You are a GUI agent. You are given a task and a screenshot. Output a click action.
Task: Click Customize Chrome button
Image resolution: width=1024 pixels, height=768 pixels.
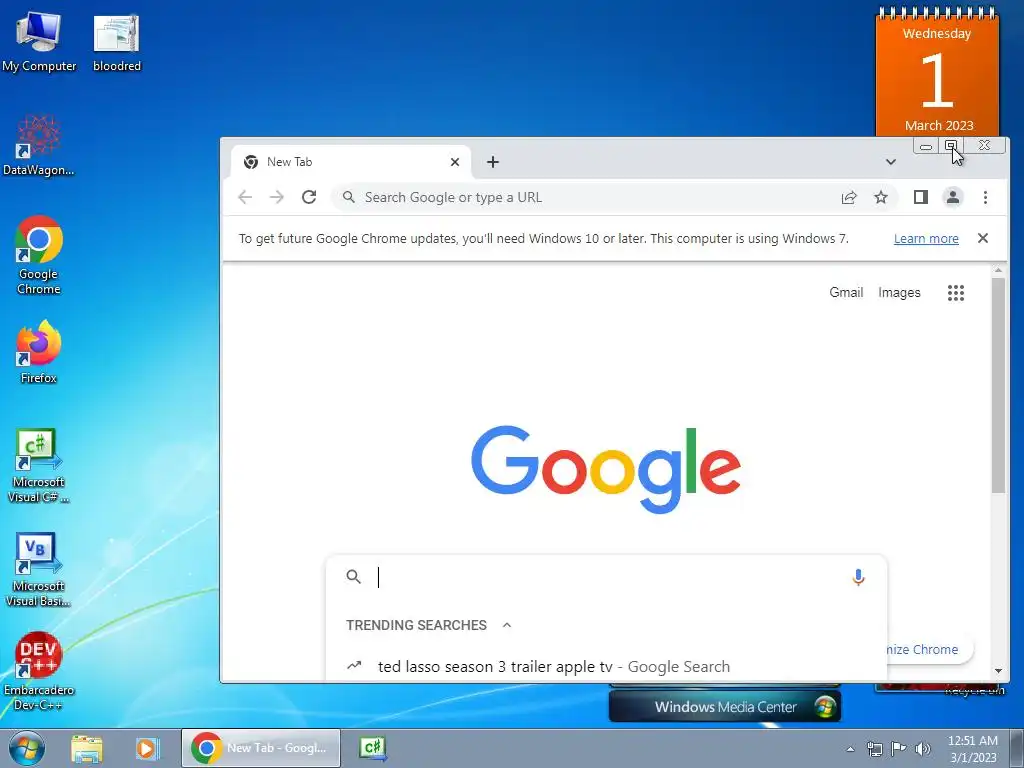coord(929,650)
